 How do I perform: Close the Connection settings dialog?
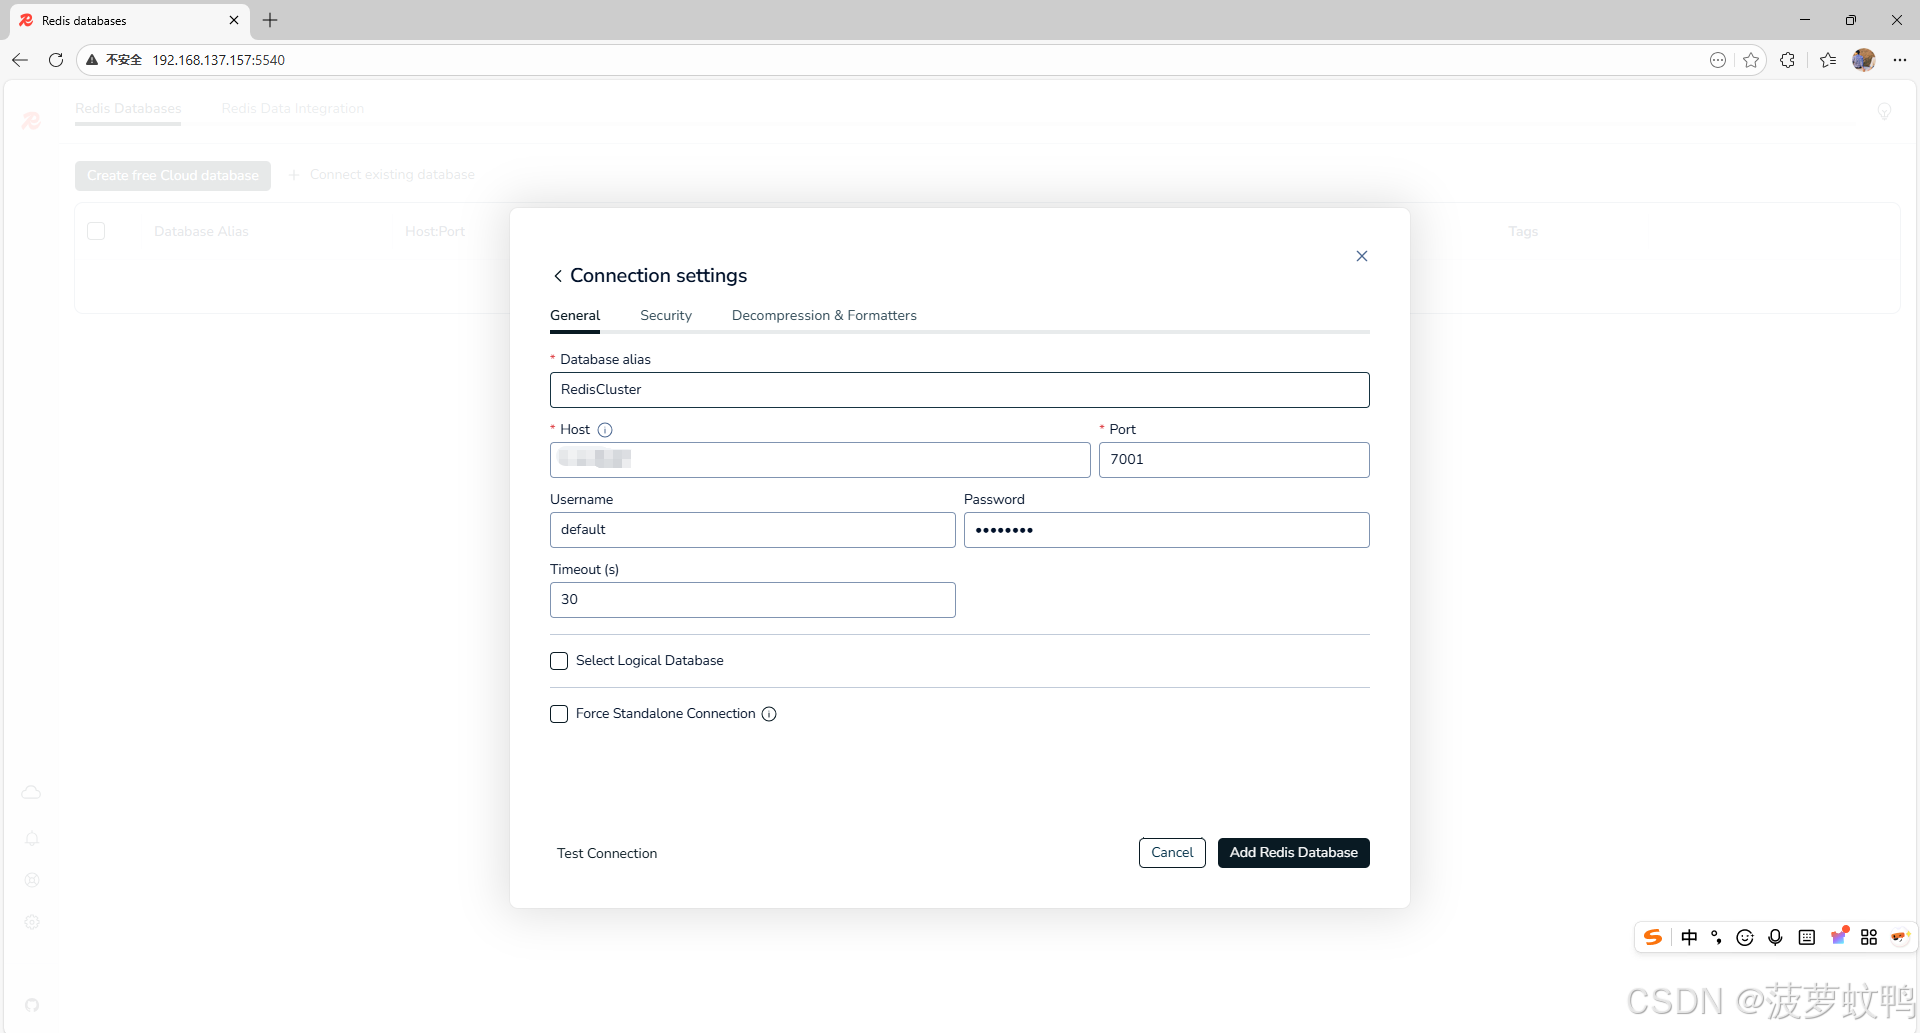pyautogui.click(x=1361, y=256)
